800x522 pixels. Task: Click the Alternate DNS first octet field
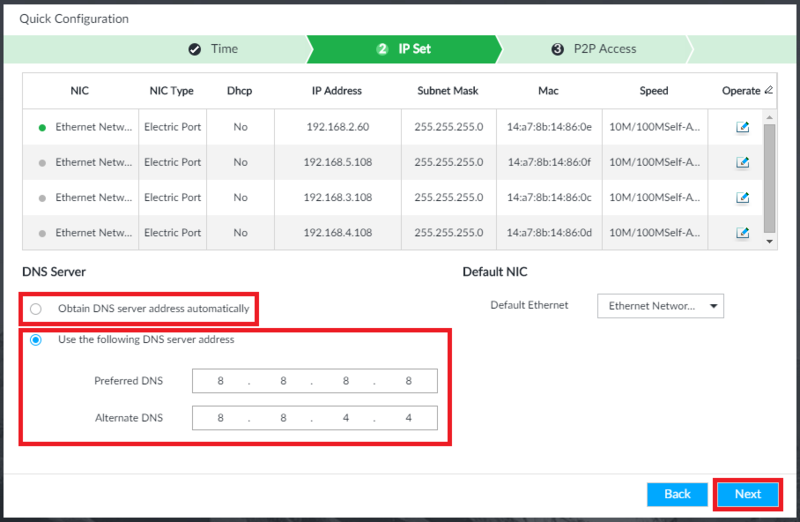220,418
